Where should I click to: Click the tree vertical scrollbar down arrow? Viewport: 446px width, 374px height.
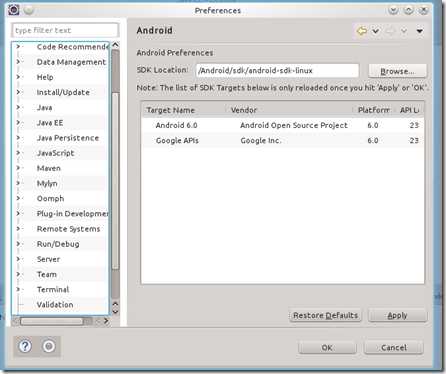point(115,311)
